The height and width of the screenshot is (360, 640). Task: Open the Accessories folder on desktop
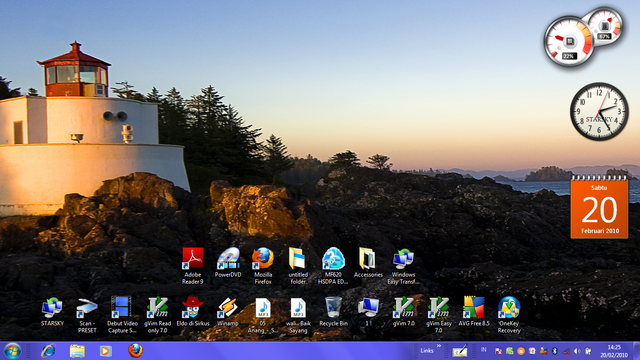(368, 263)
